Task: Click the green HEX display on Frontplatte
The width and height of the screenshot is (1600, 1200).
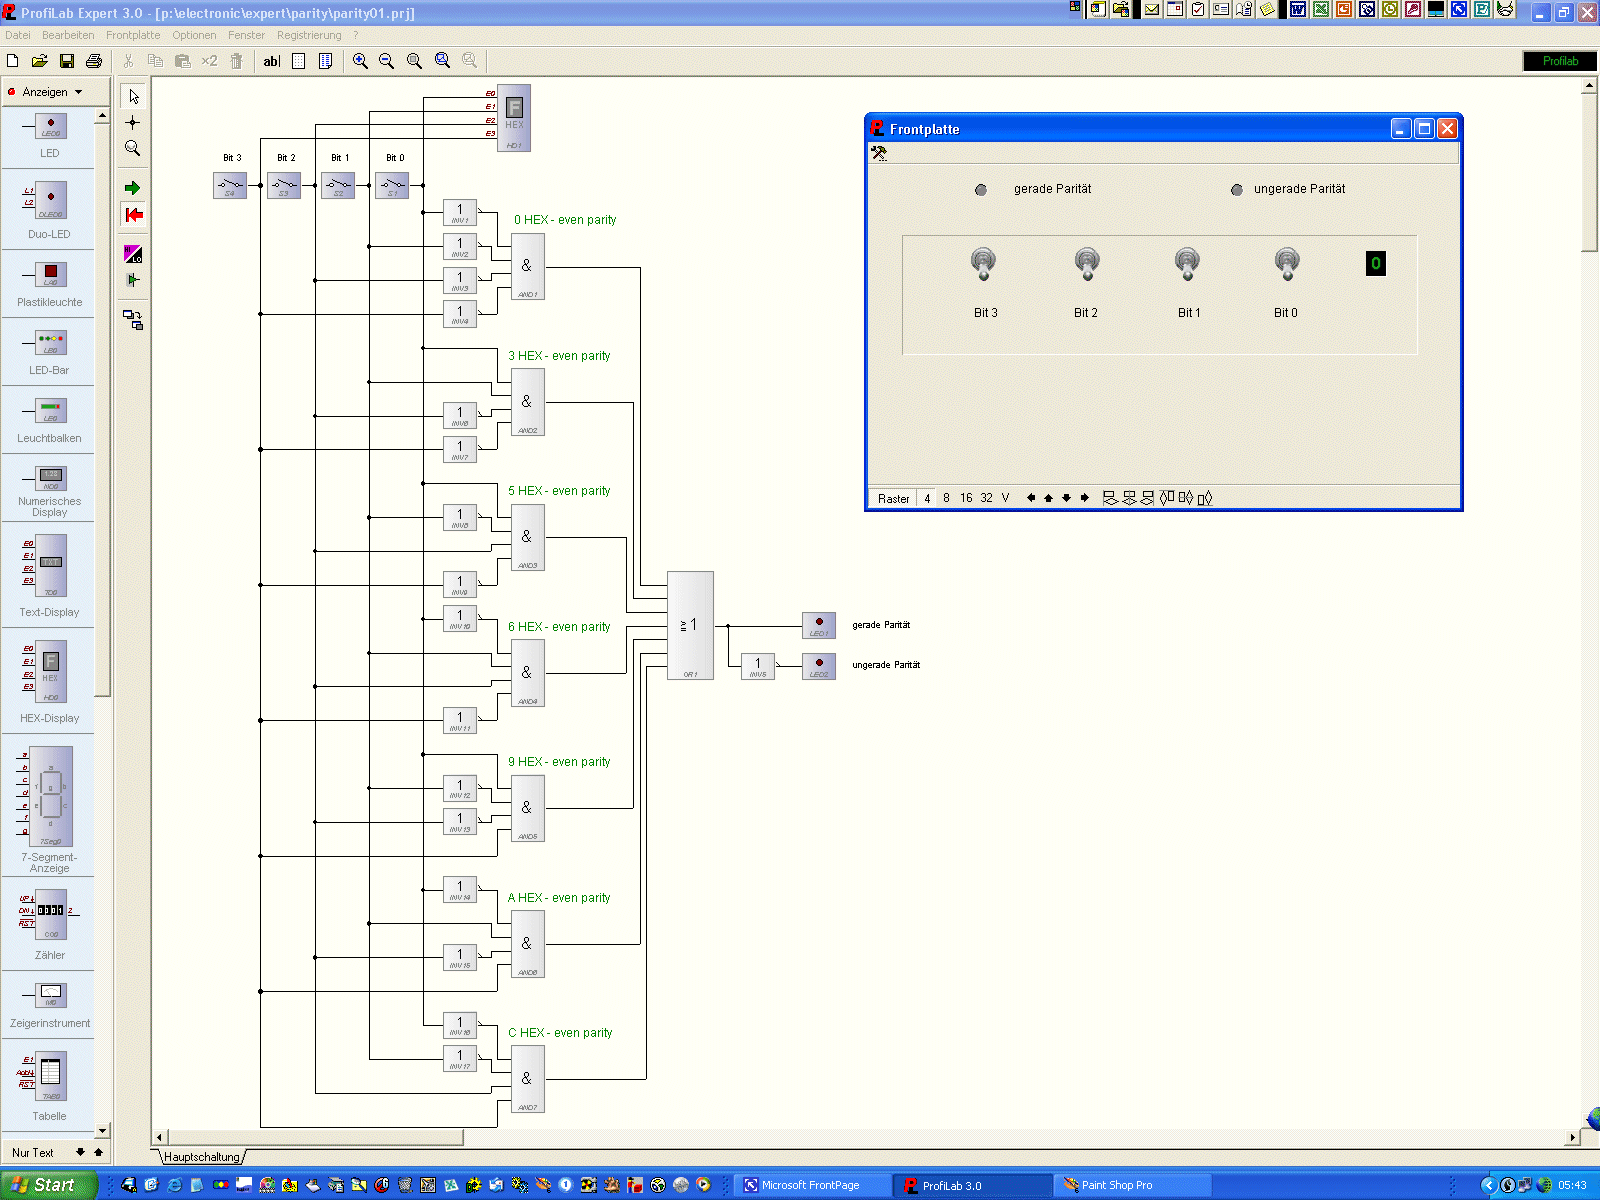Action: coord(1376,264)
